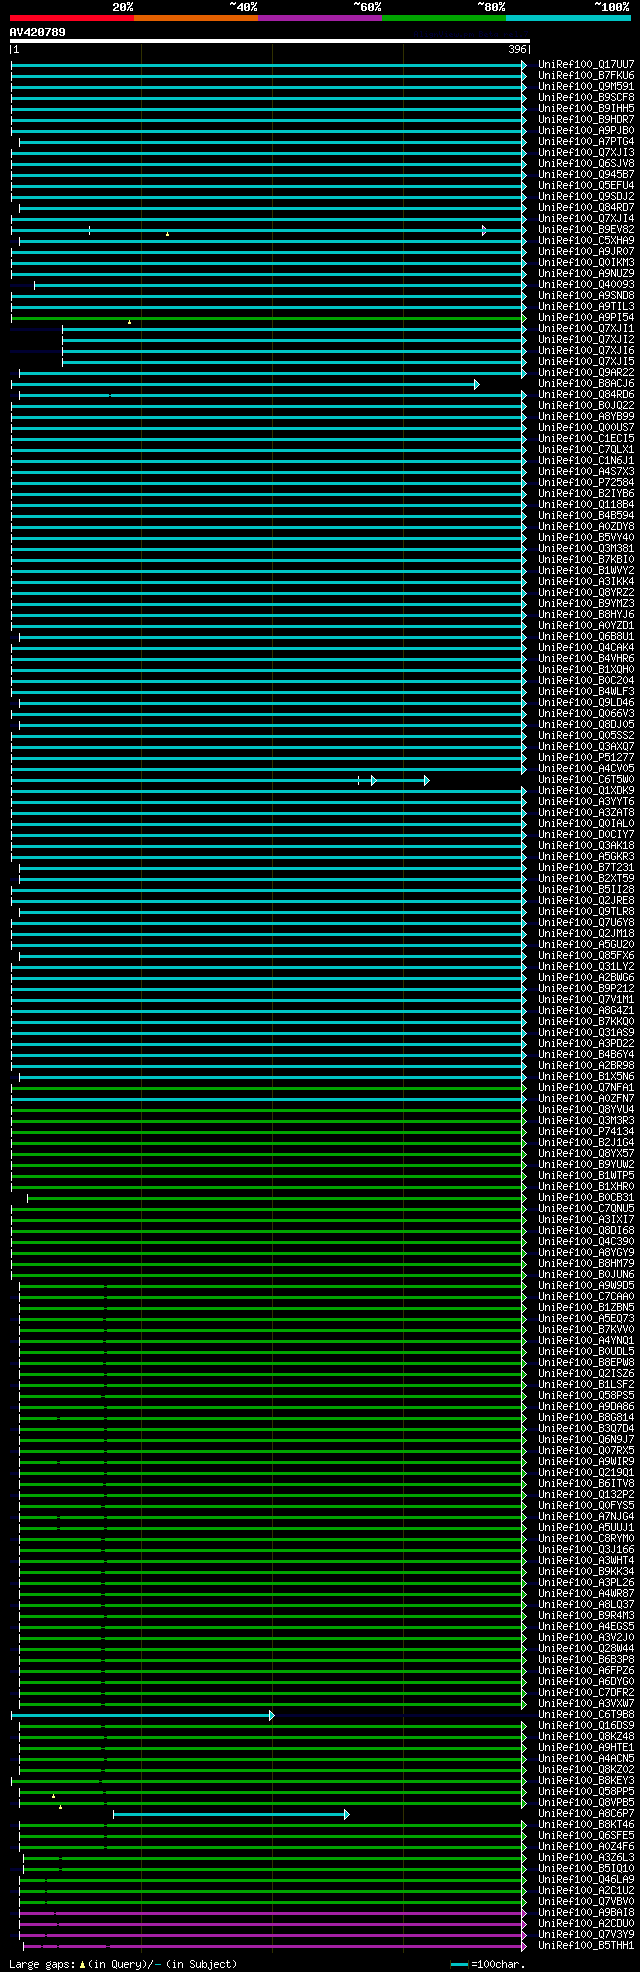This screenshot has width=640, height=1972.
Task: Open hit UniRef100_A7PTG4
Action: tap(586, 141)
